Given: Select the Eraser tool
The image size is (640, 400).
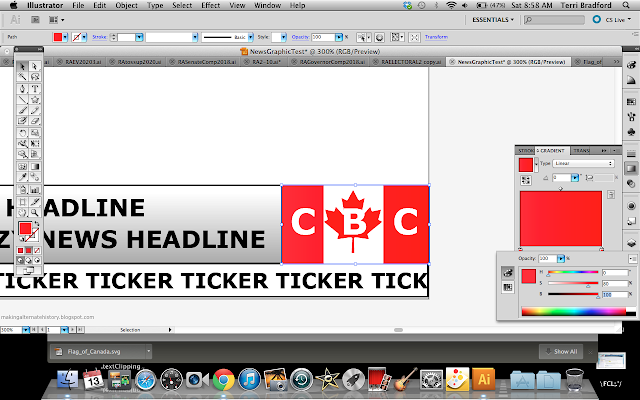Looking at the screenshot, I should (x=35, y=121).
